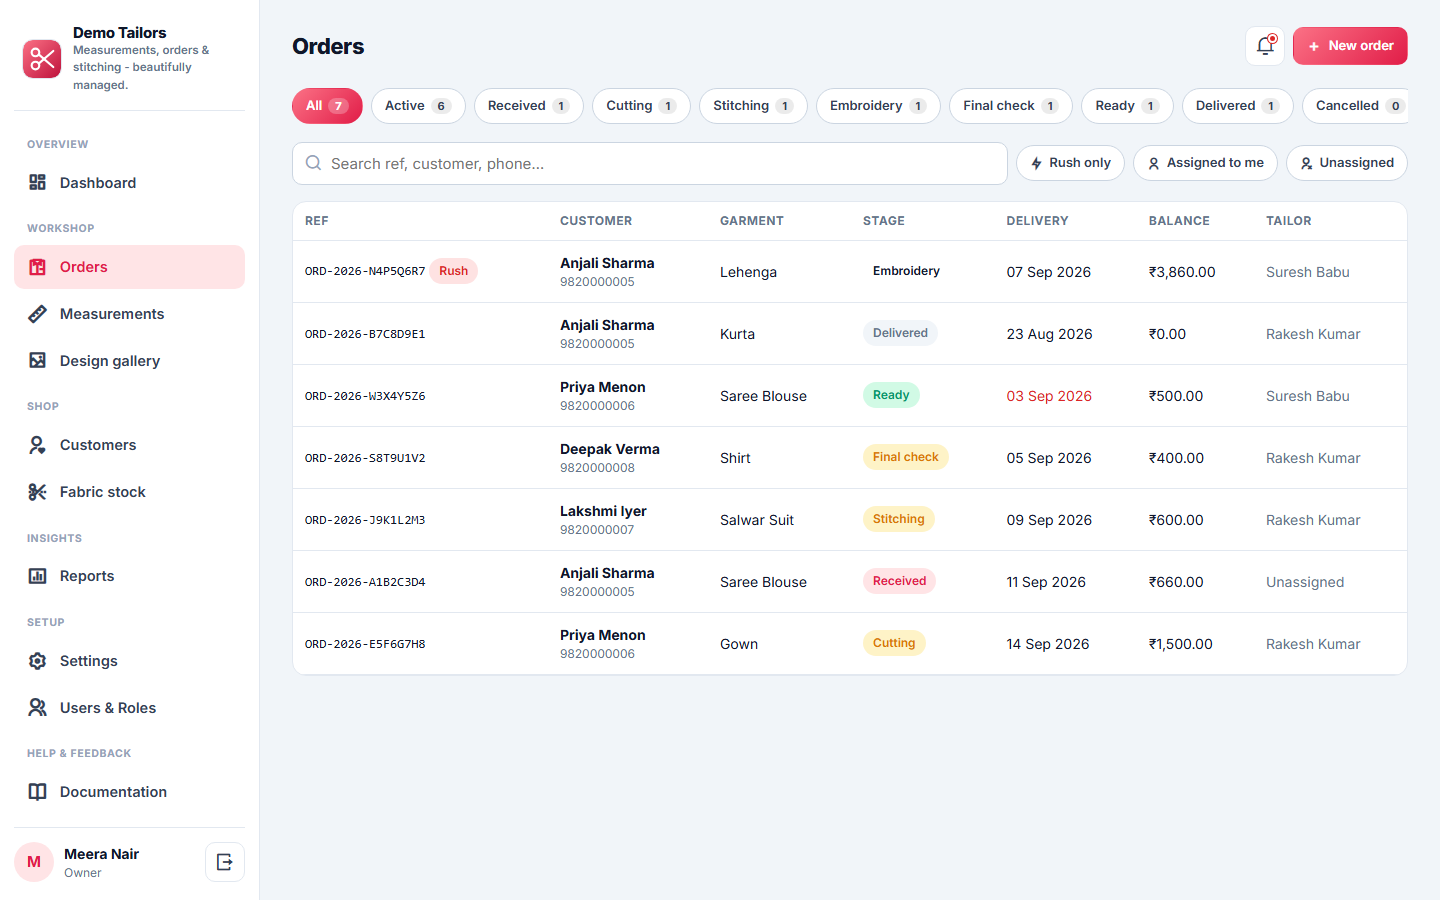The image size is (1440, 900).
Task: Open order ORD-2026-N4P5Q6R7
Action: click(365, 271)
